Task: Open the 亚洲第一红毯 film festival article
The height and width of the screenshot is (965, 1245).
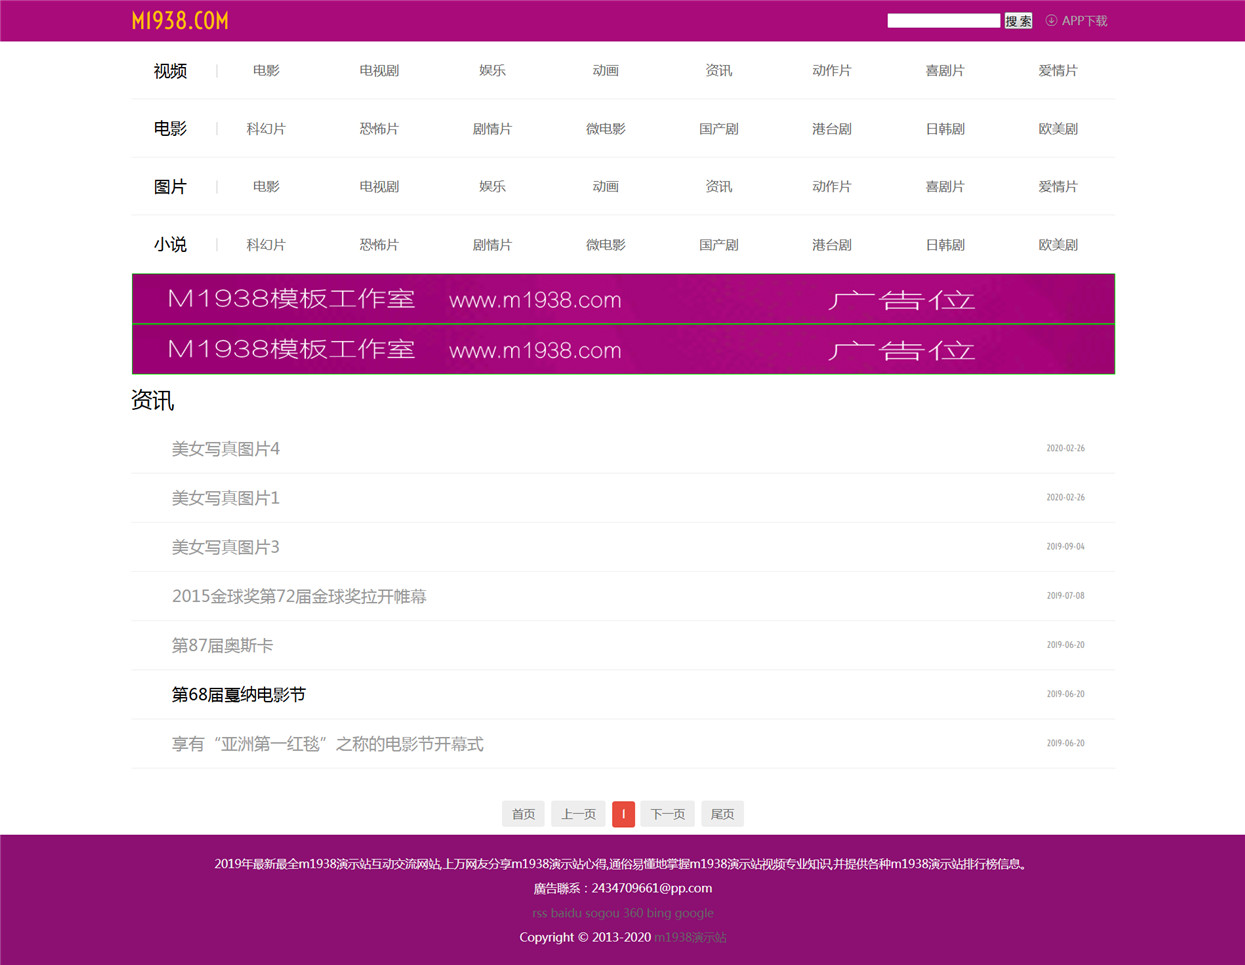Action: 327,744
